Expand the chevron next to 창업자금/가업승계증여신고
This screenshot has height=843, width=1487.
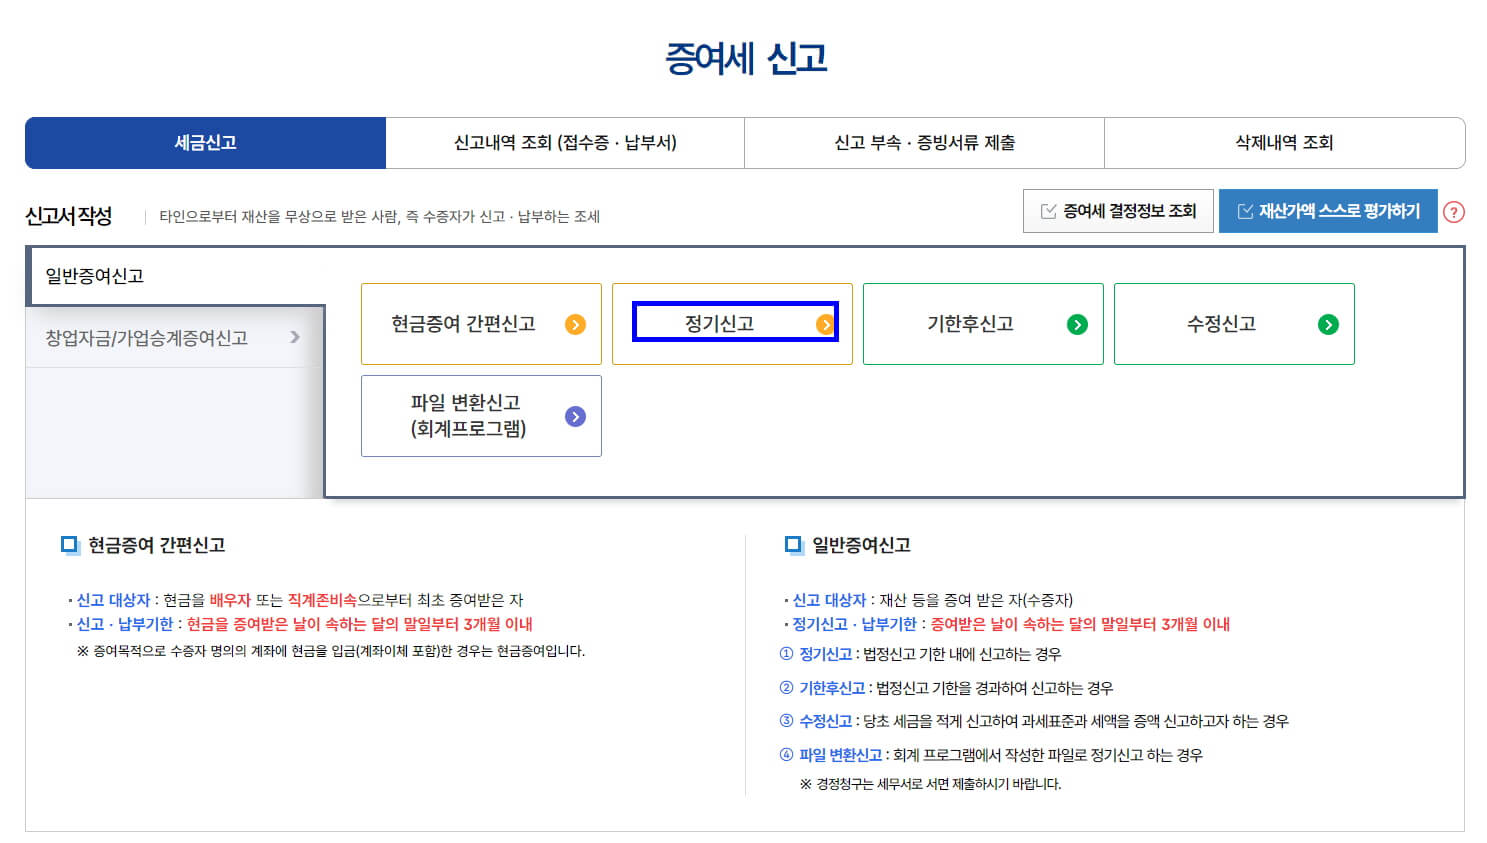point(295,337)
